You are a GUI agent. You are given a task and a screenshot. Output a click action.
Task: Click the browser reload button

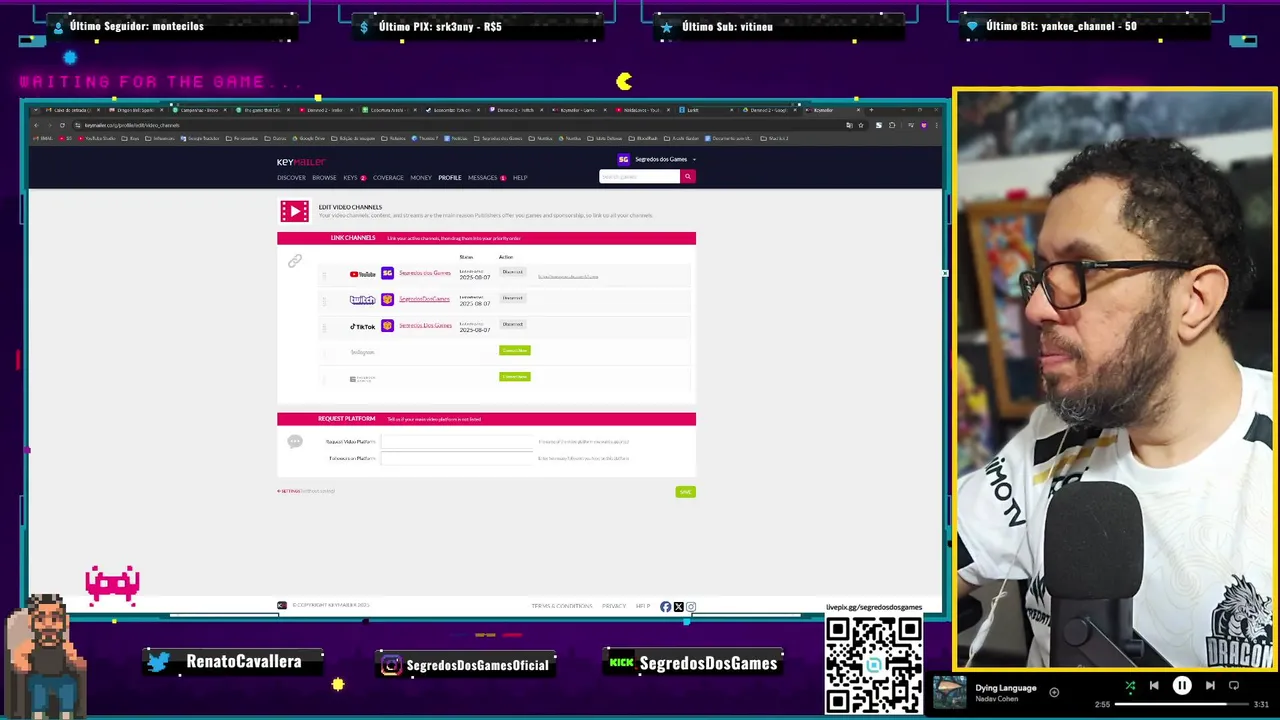(x=62, y=125)
